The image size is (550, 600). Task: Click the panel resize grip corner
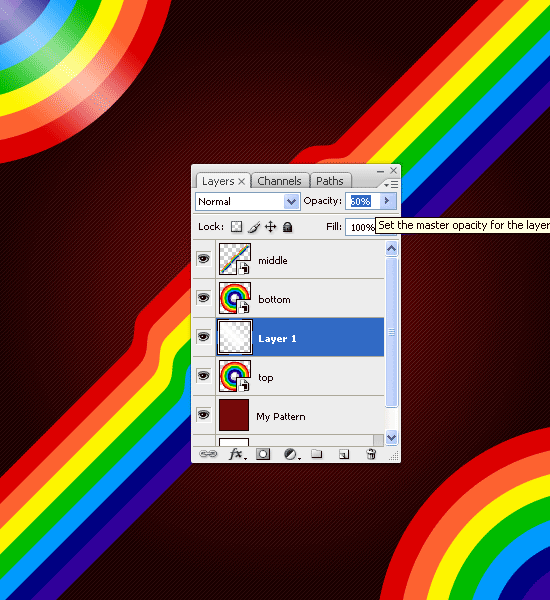(x=394, y=456)
